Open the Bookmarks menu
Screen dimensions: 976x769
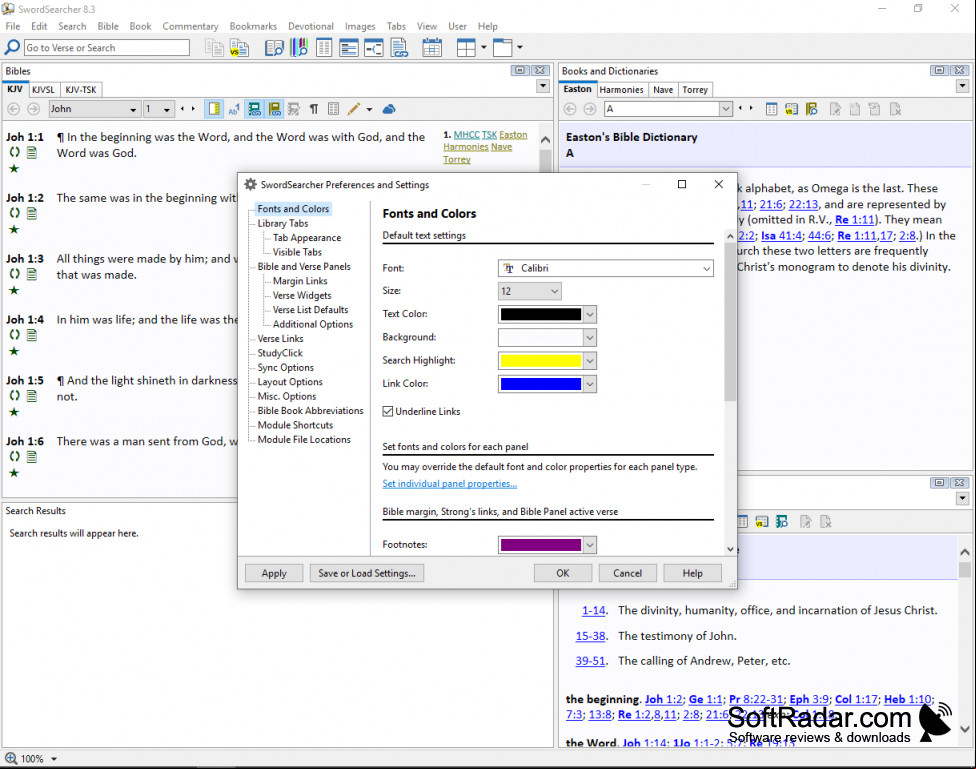coord(253,26)
